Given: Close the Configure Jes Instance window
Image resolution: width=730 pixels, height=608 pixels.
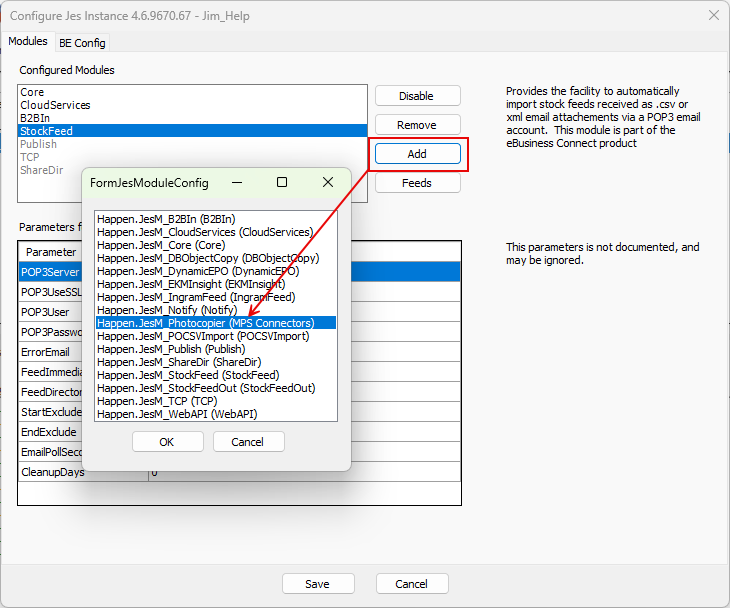Looking at the screenshot, I should click(713, 15).
